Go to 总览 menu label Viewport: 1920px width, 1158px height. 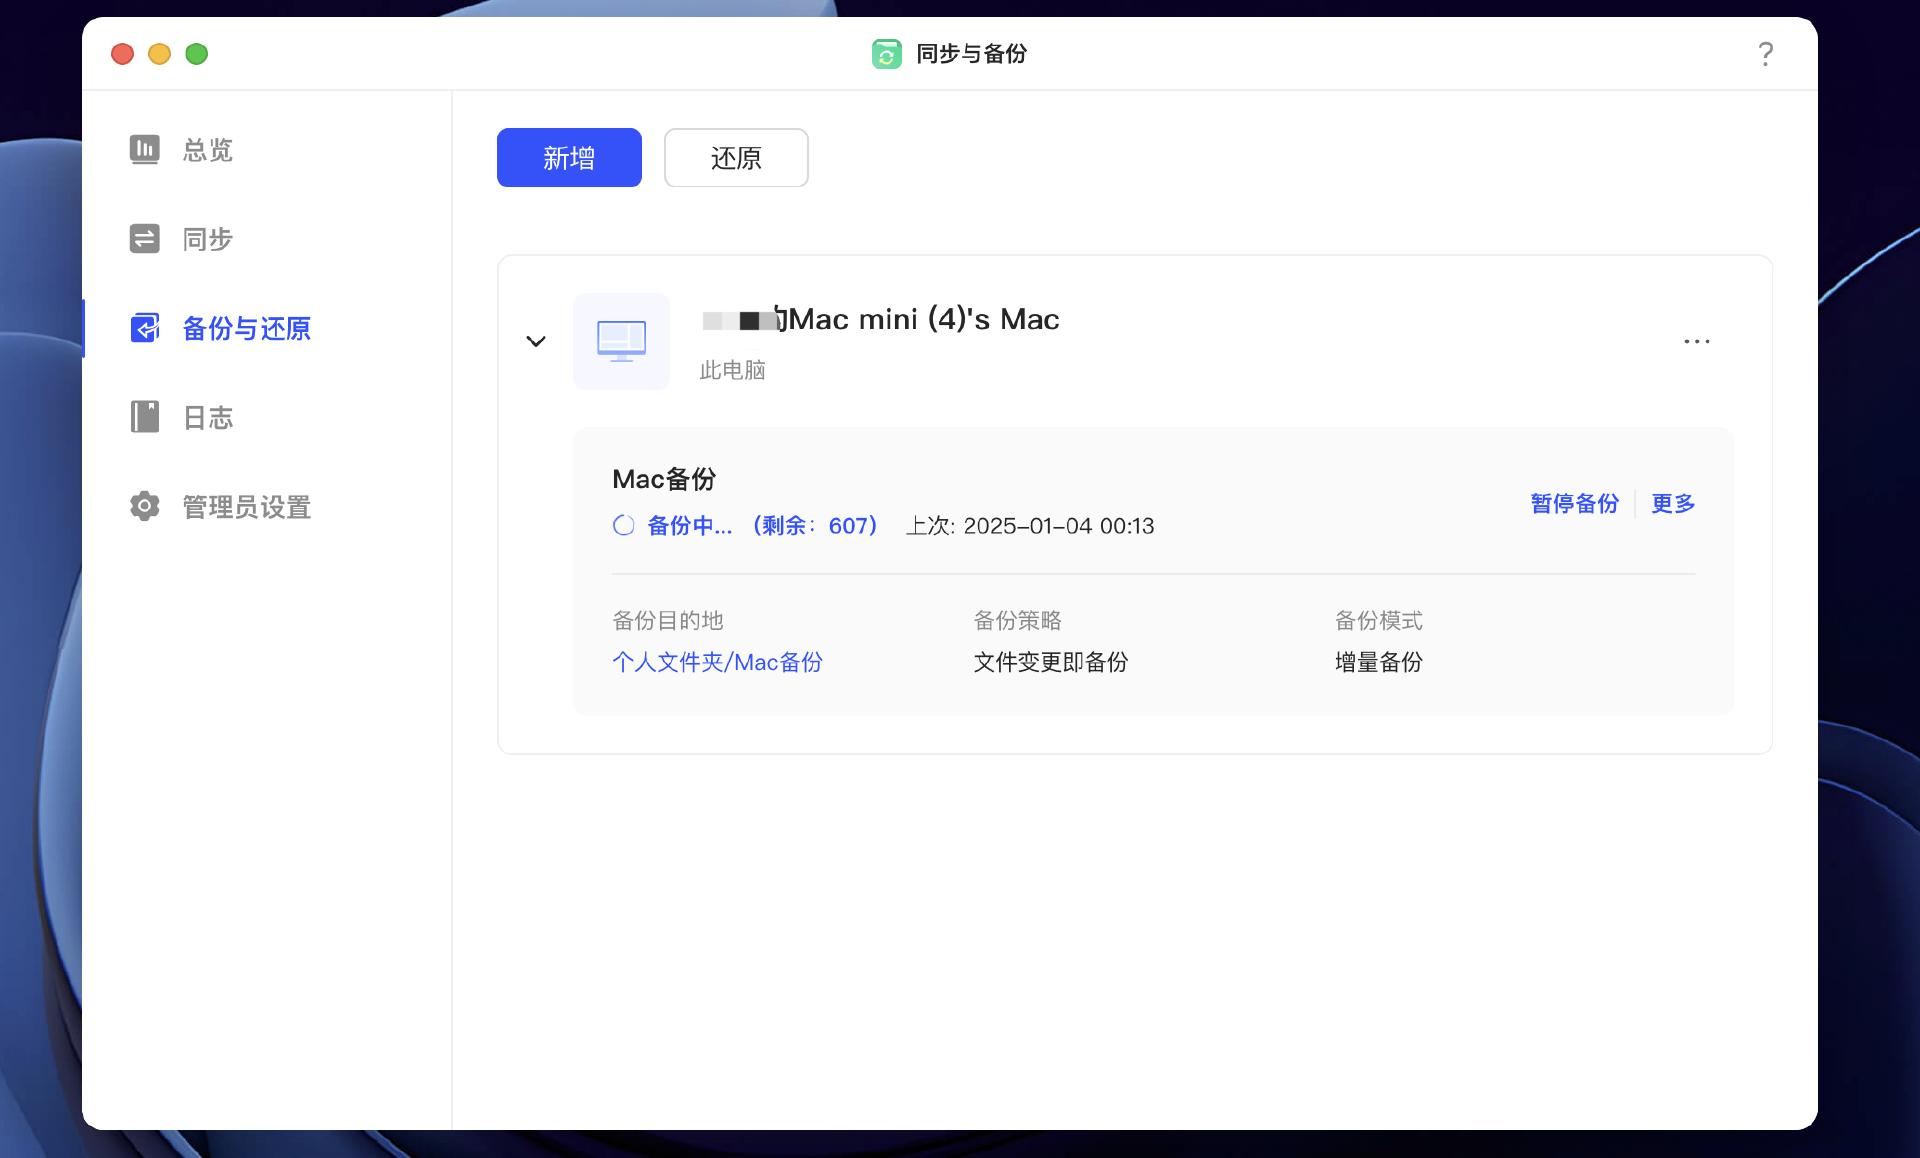pyautogui.click(x=208, y=150)
